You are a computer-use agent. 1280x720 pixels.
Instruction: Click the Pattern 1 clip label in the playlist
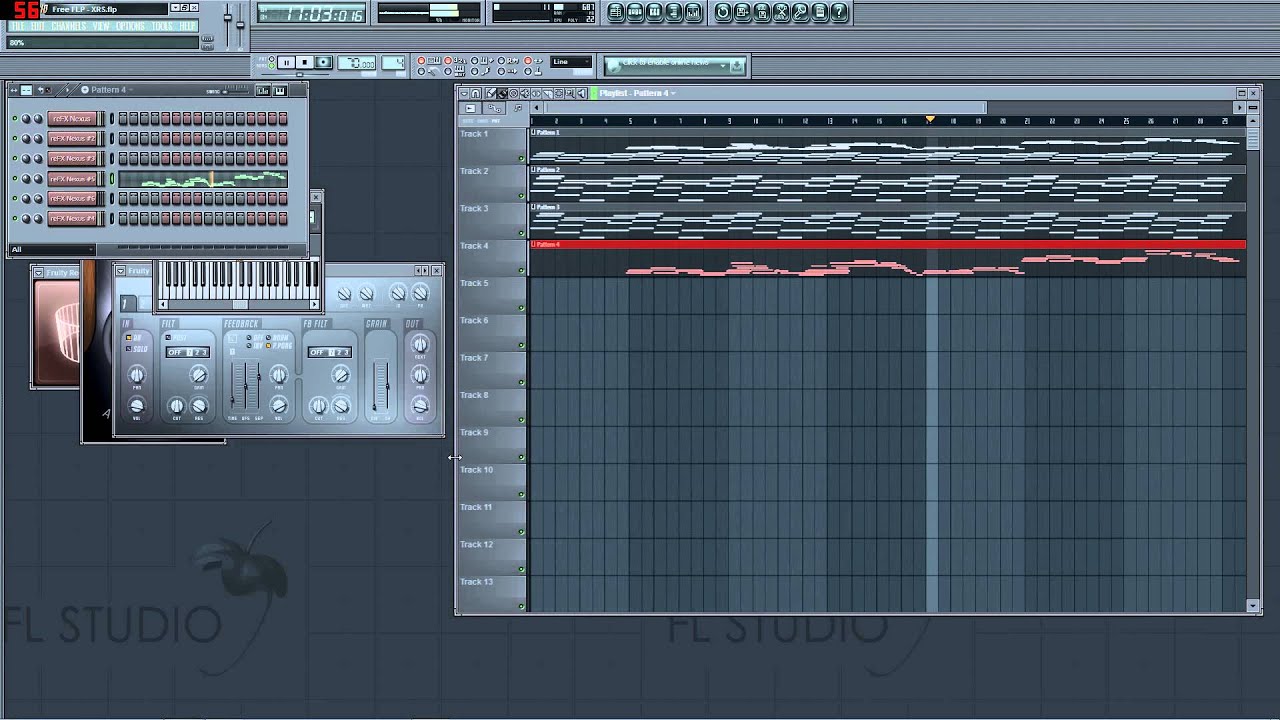pos(546,132)
